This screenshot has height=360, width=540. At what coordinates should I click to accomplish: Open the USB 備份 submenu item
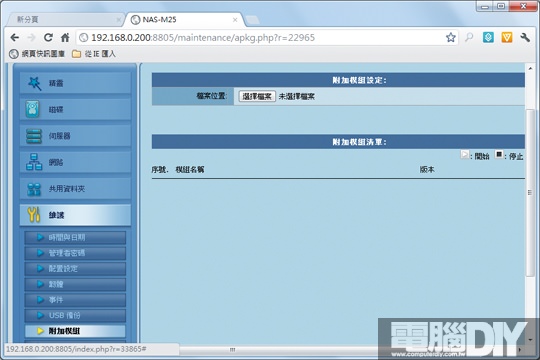coord(75,315)
